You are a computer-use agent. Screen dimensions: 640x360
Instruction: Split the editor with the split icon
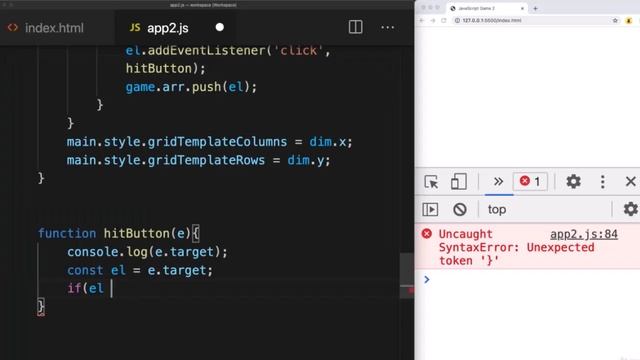(x=356, y=27)
